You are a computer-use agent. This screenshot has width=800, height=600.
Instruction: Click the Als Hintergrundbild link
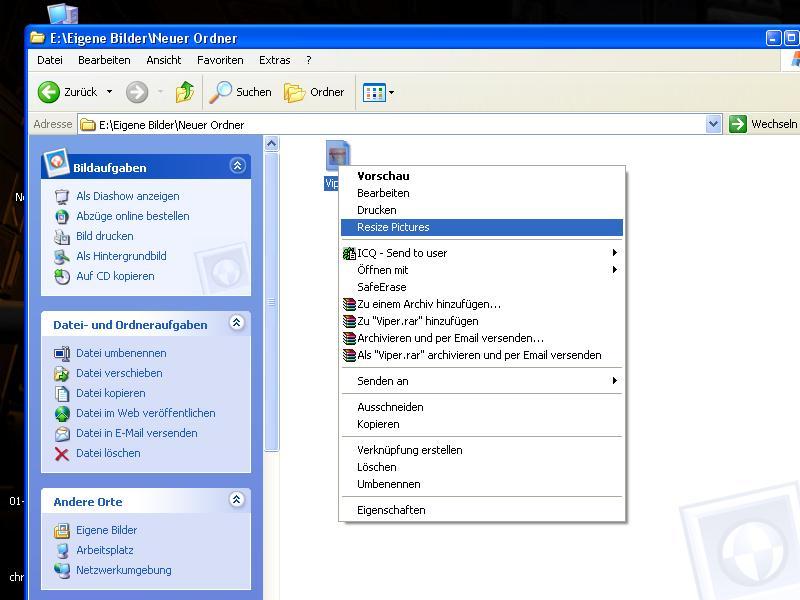point(121,256)
